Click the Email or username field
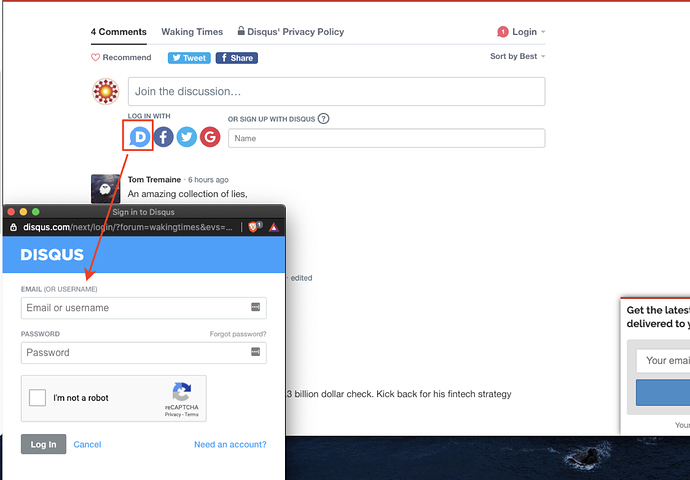The height and width of the screenshot is (480, 690). pyautogui.click(x=143, y=308)
